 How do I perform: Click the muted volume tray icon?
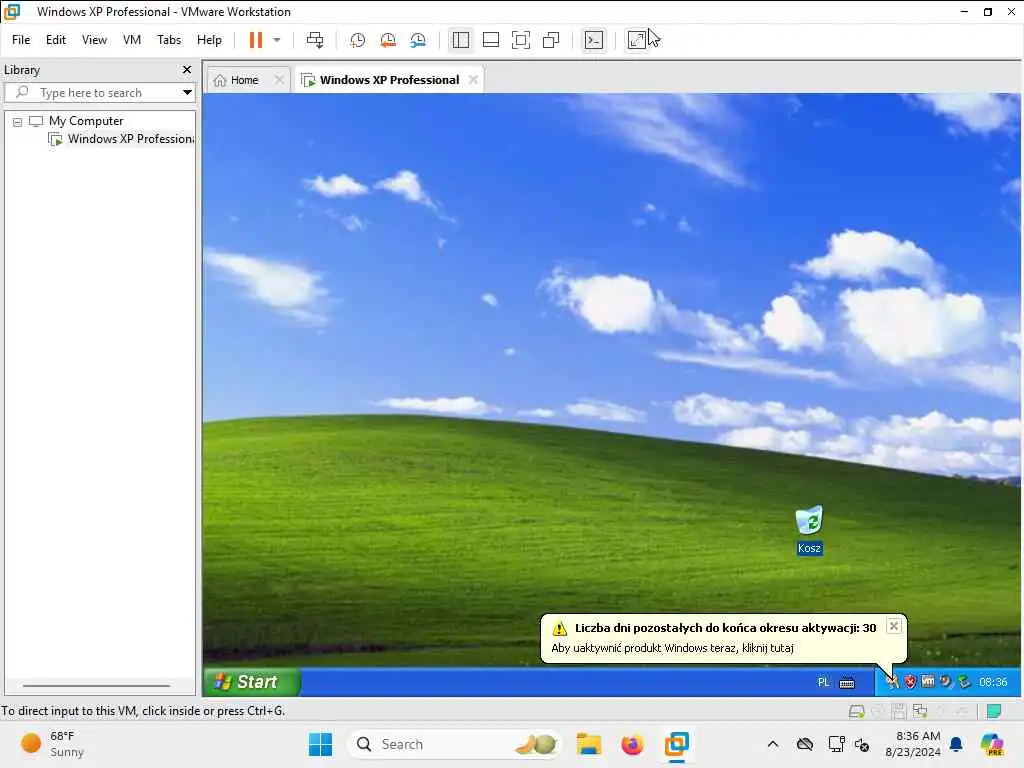(862, 744)
